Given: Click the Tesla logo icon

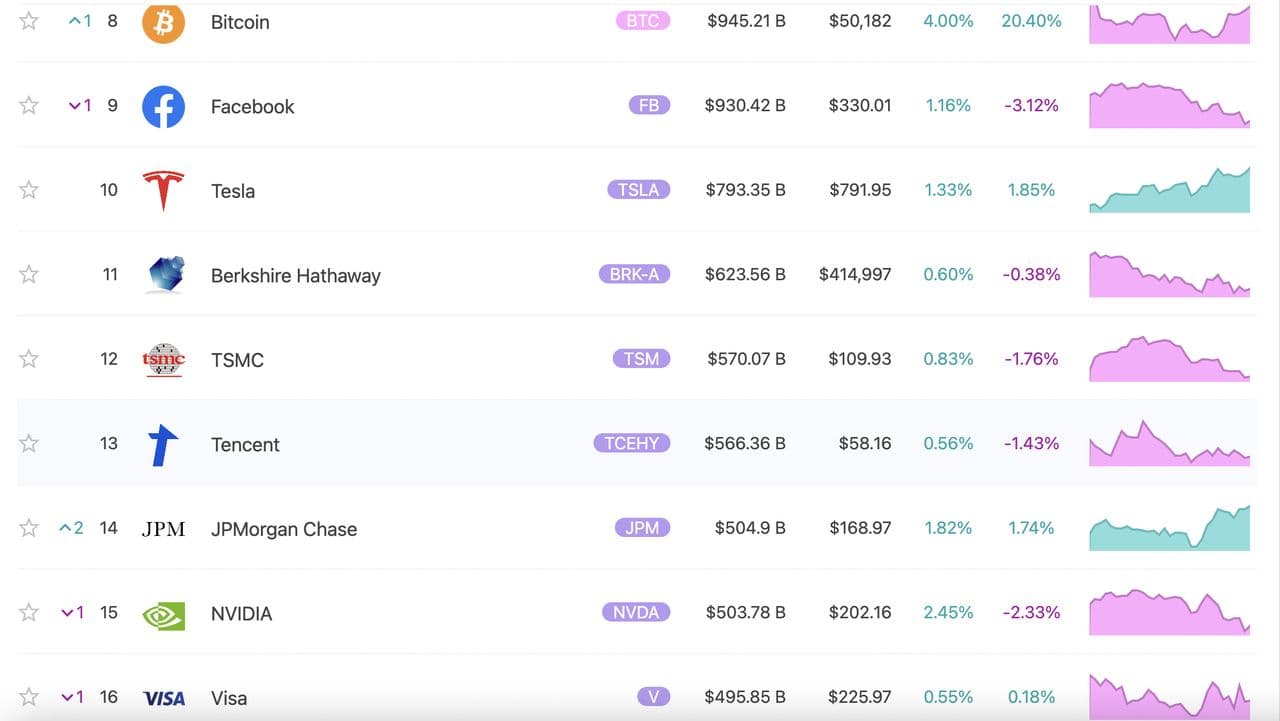Looking at the screenshot, I should coord(163,190).
